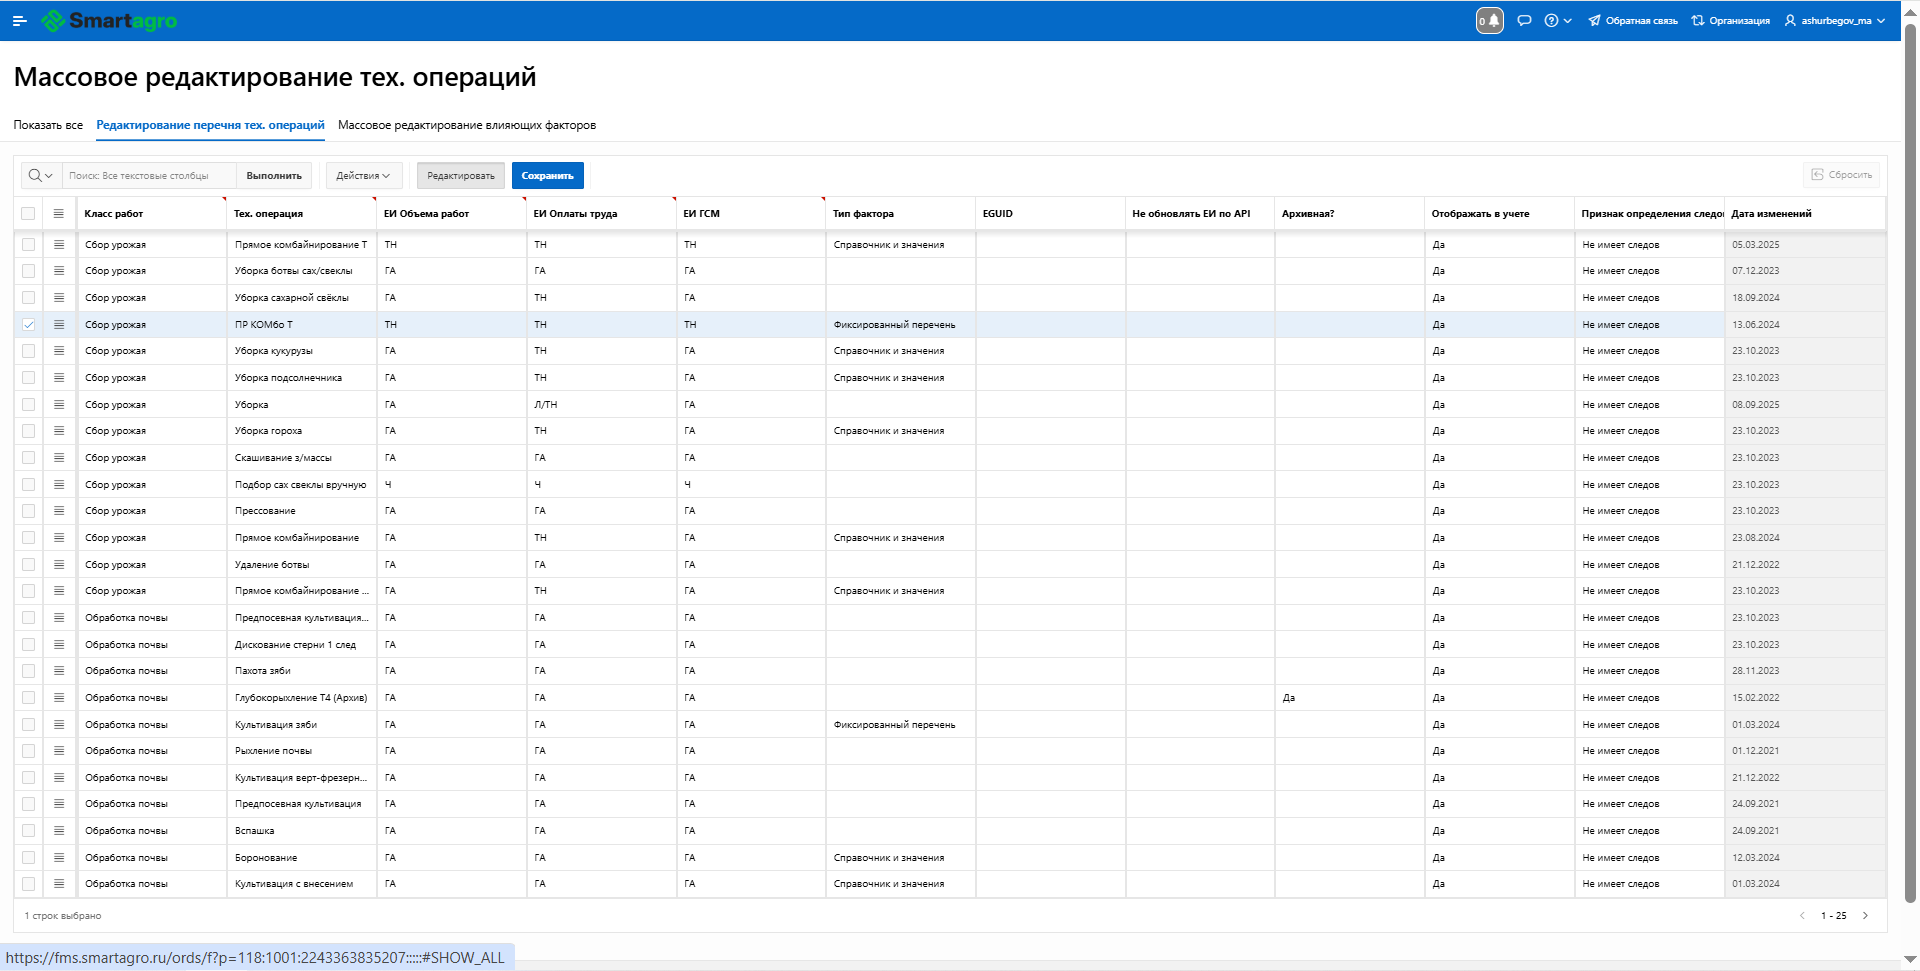
Task: Click the Выполнить search button
Action: pyautogui.click(x=274, y=176)
